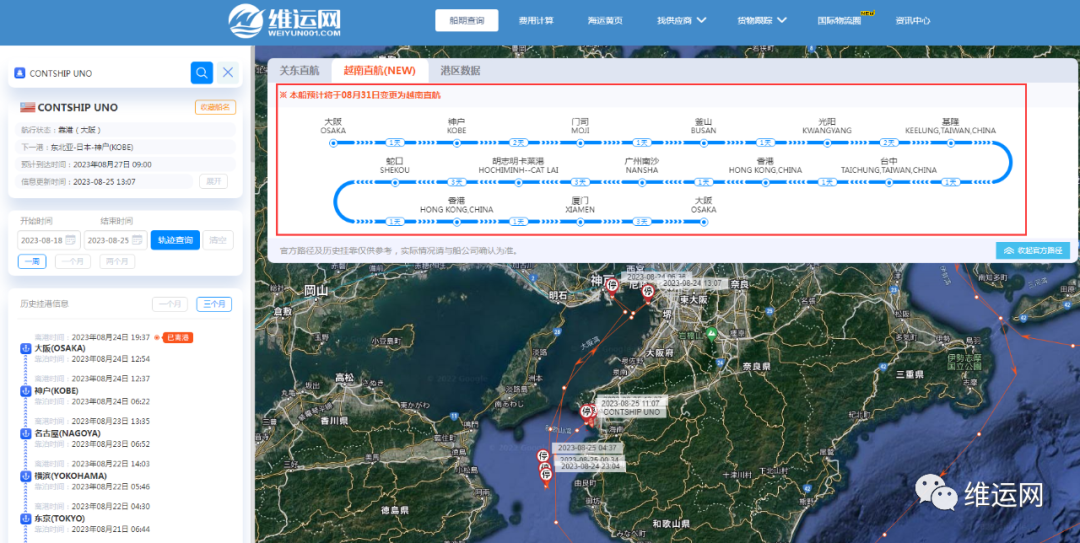Click the 停 marker labeled 2023-08-25 04:37
The image size is (1080, 543).
[x=543, y=456]
